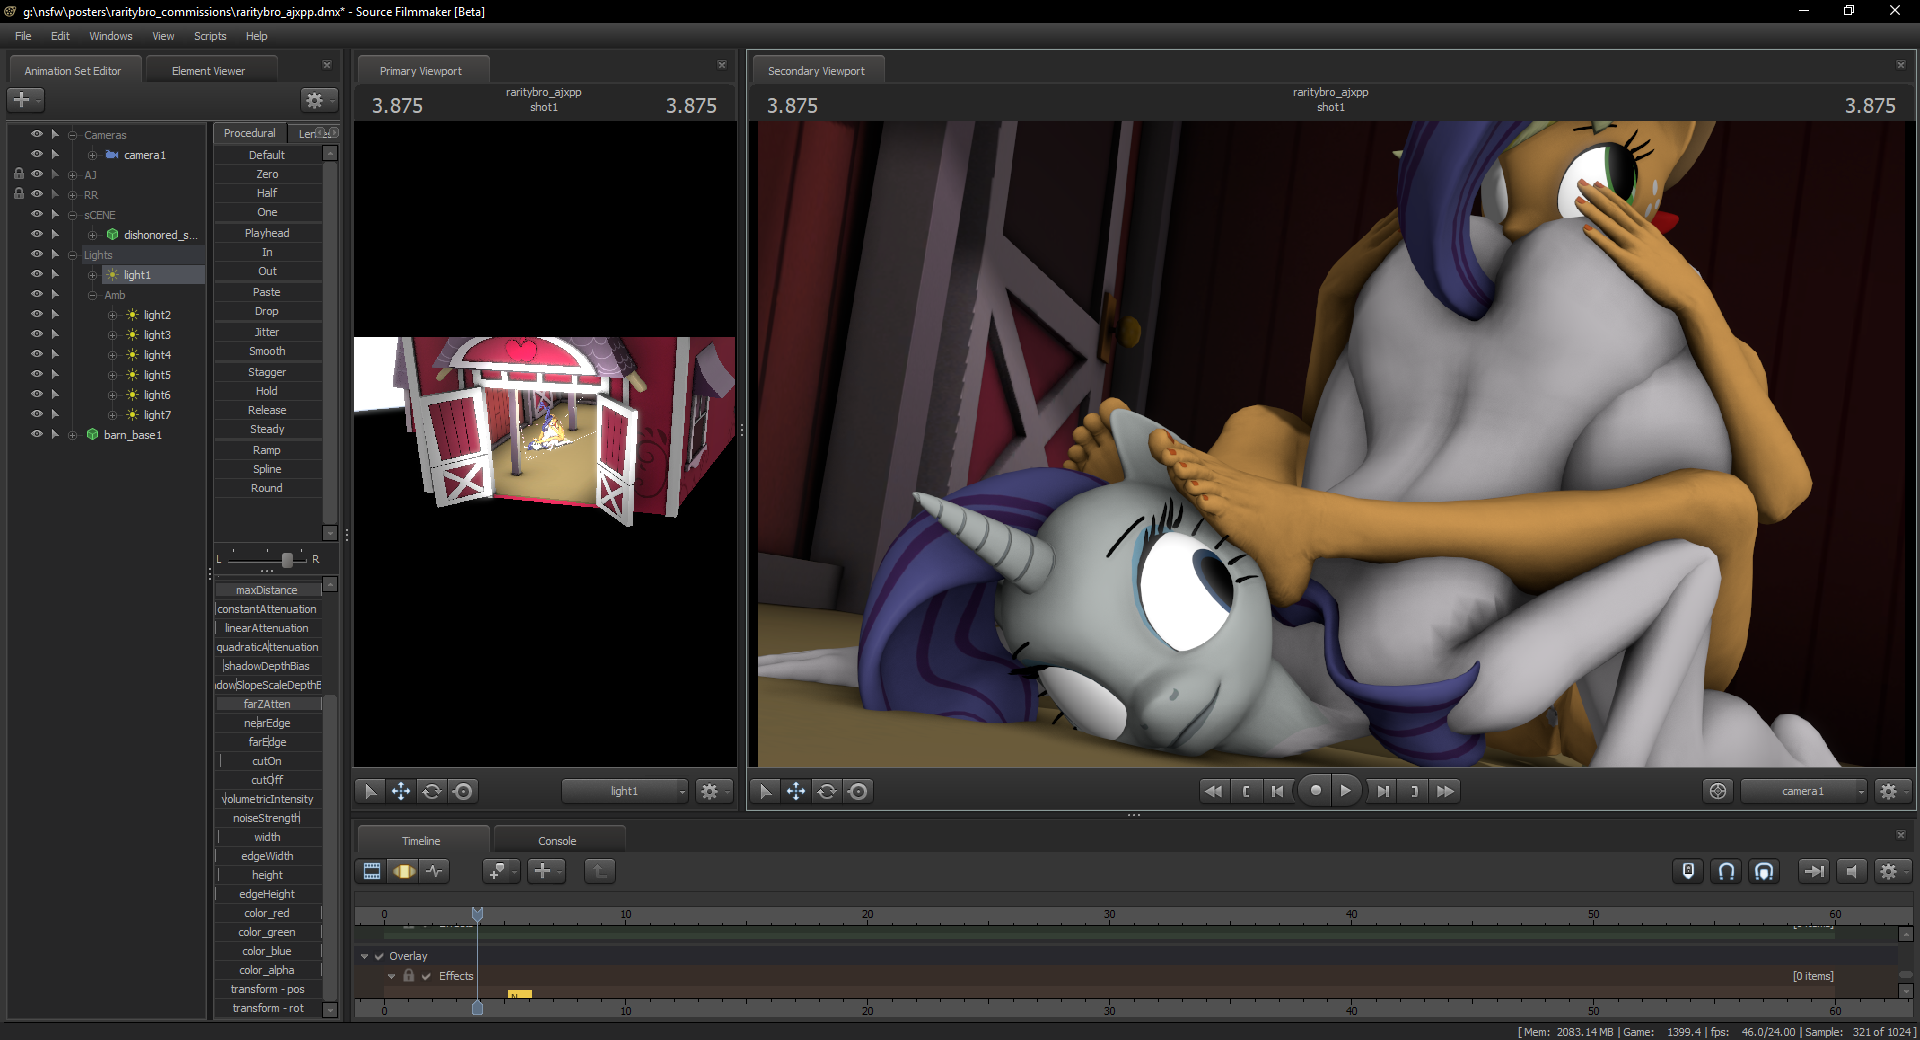Activate the rotate manipulator in Secondary Viewport

[827, 791]
